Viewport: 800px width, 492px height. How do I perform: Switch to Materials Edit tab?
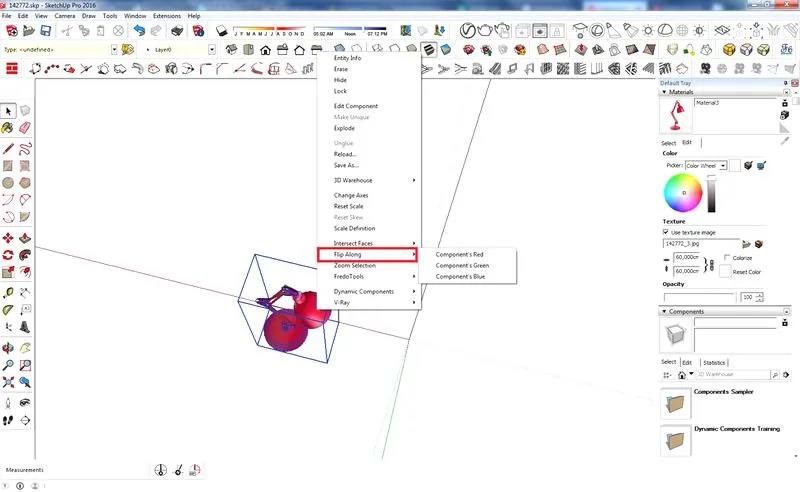[x=687, y=142]
